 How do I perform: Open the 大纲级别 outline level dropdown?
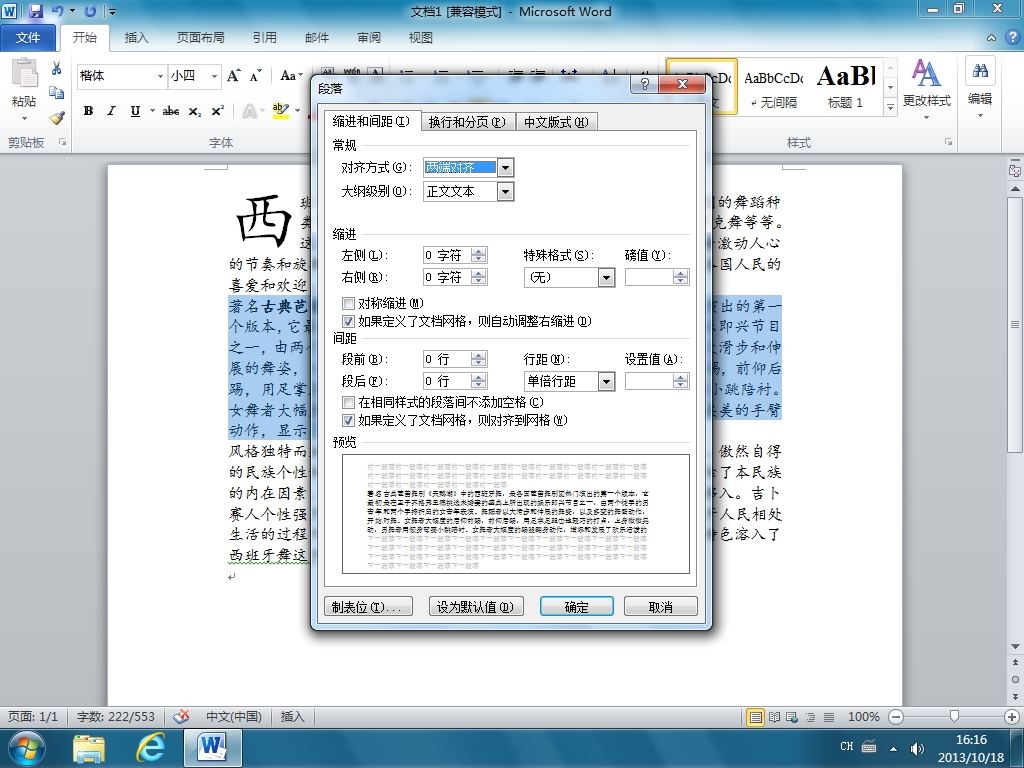pyautogui.click(x=505, y=191)
